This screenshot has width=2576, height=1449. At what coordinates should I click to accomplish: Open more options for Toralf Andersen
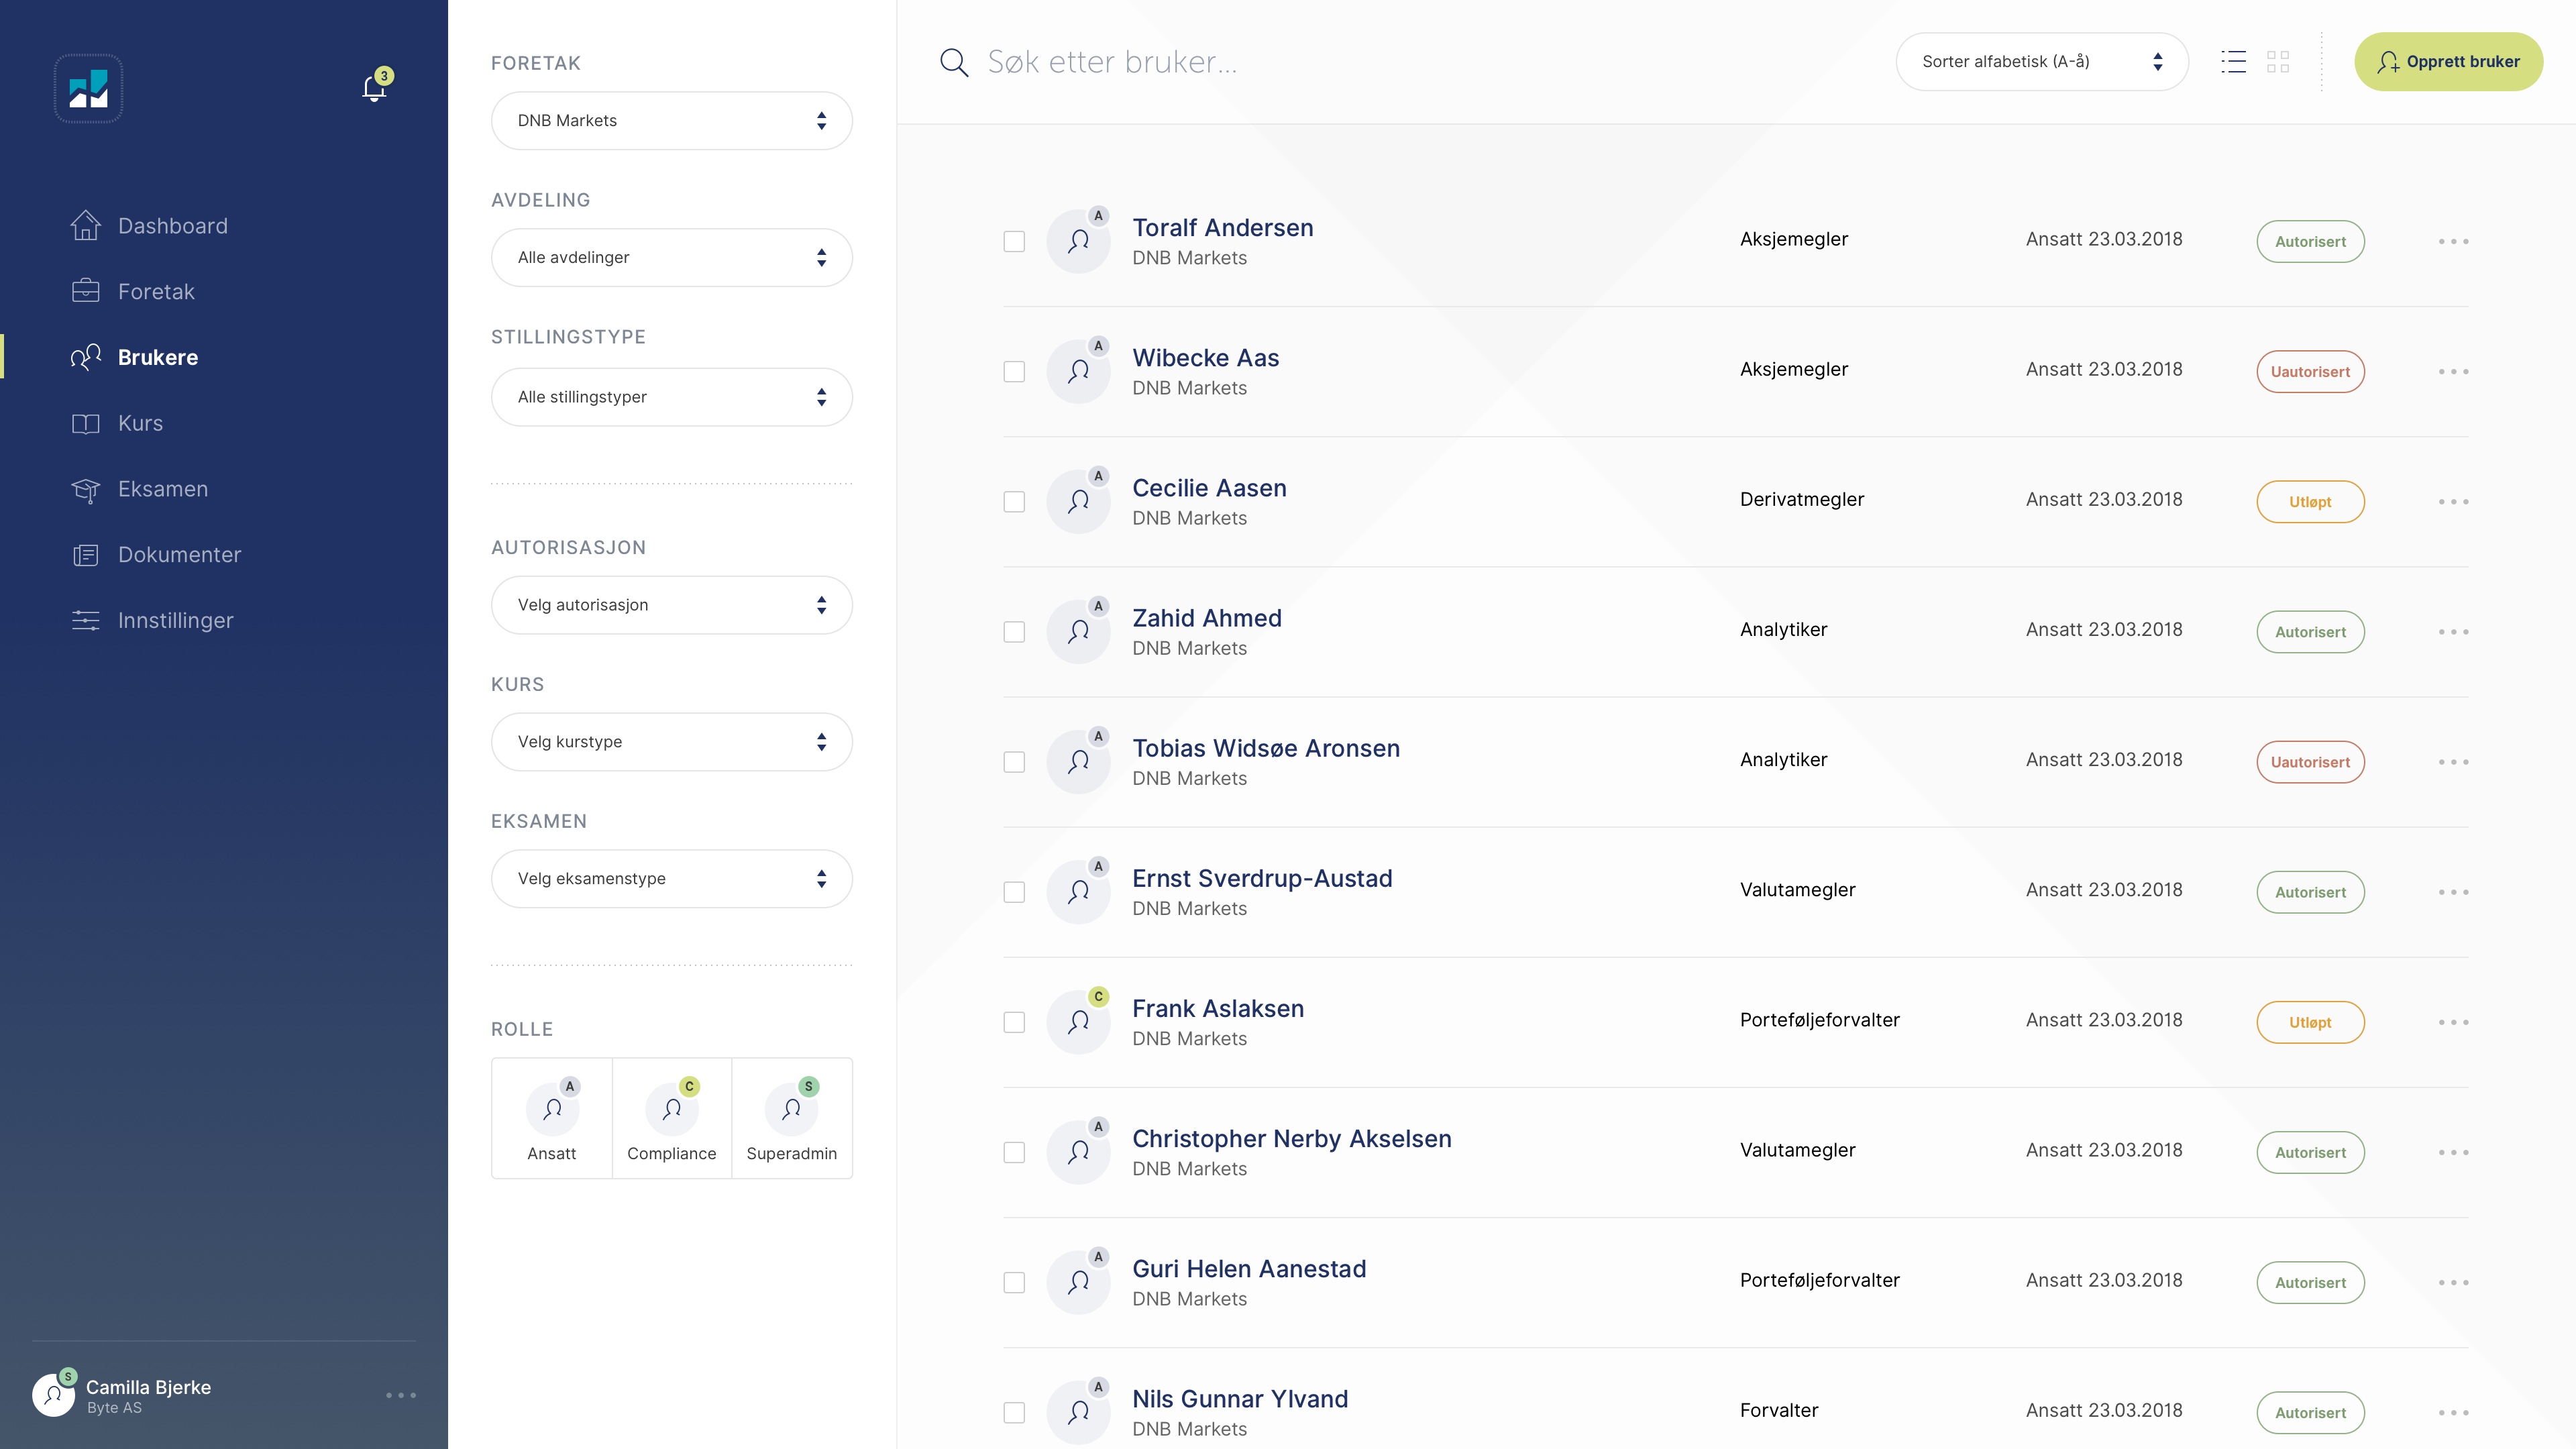(2453, 241)
